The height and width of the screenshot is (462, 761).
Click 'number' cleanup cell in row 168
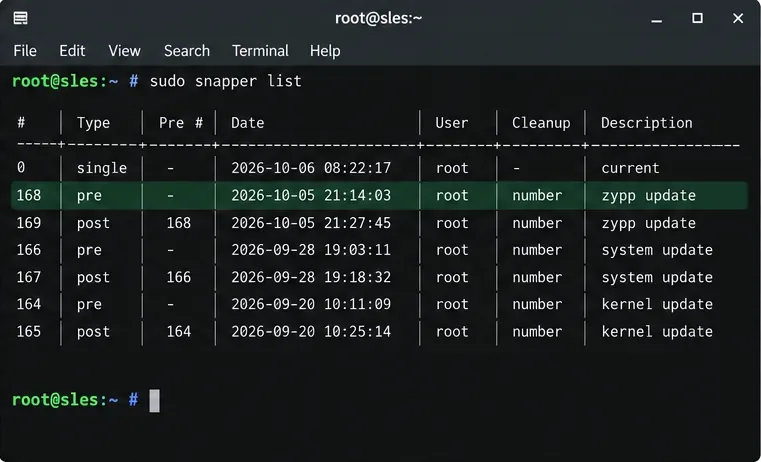537,196
